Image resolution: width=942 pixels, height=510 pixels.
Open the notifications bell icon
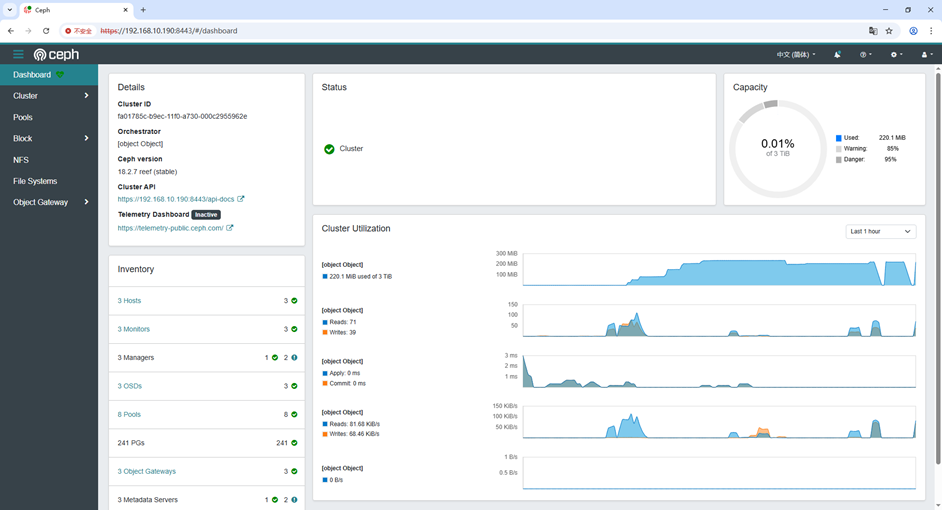tap(837, 54)
